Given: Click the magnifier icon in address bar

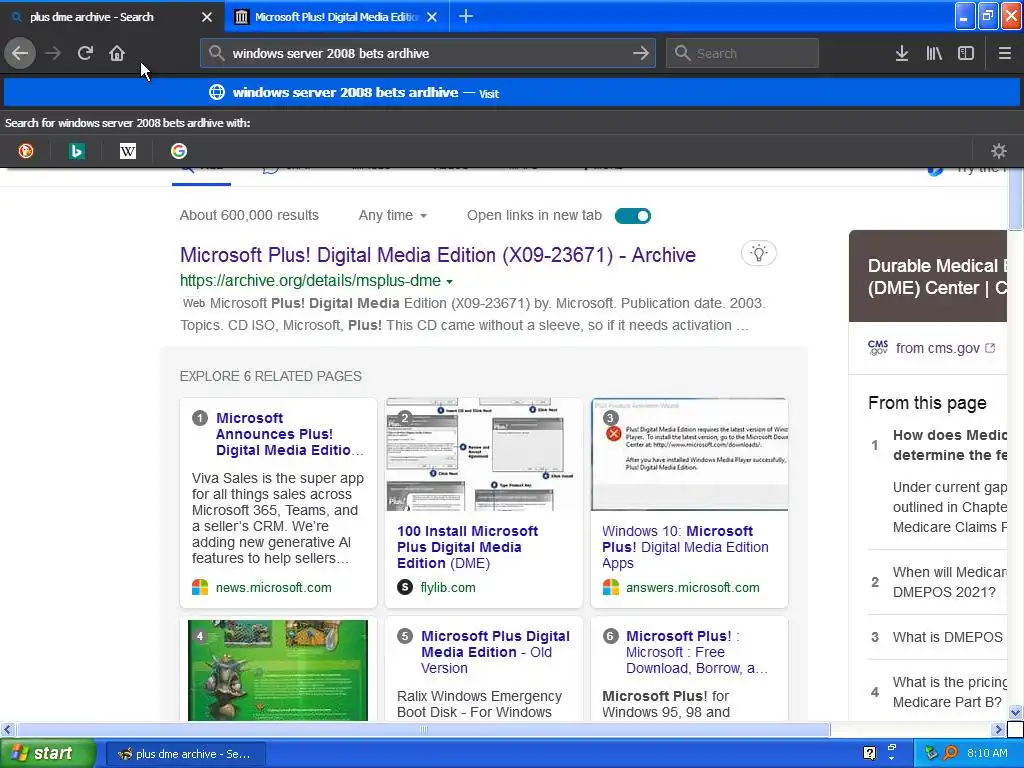Looking at the screenshot, I should tap(216, 53).
